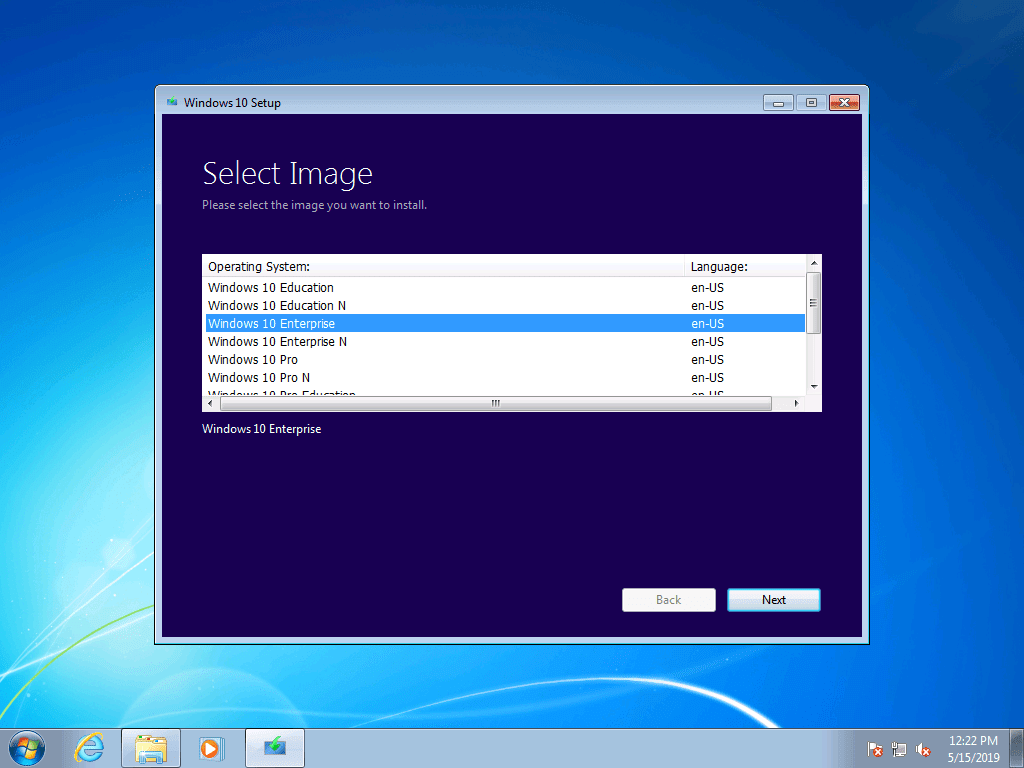
Task: Open the clock showing 12:22 PM
Action: 973,749
